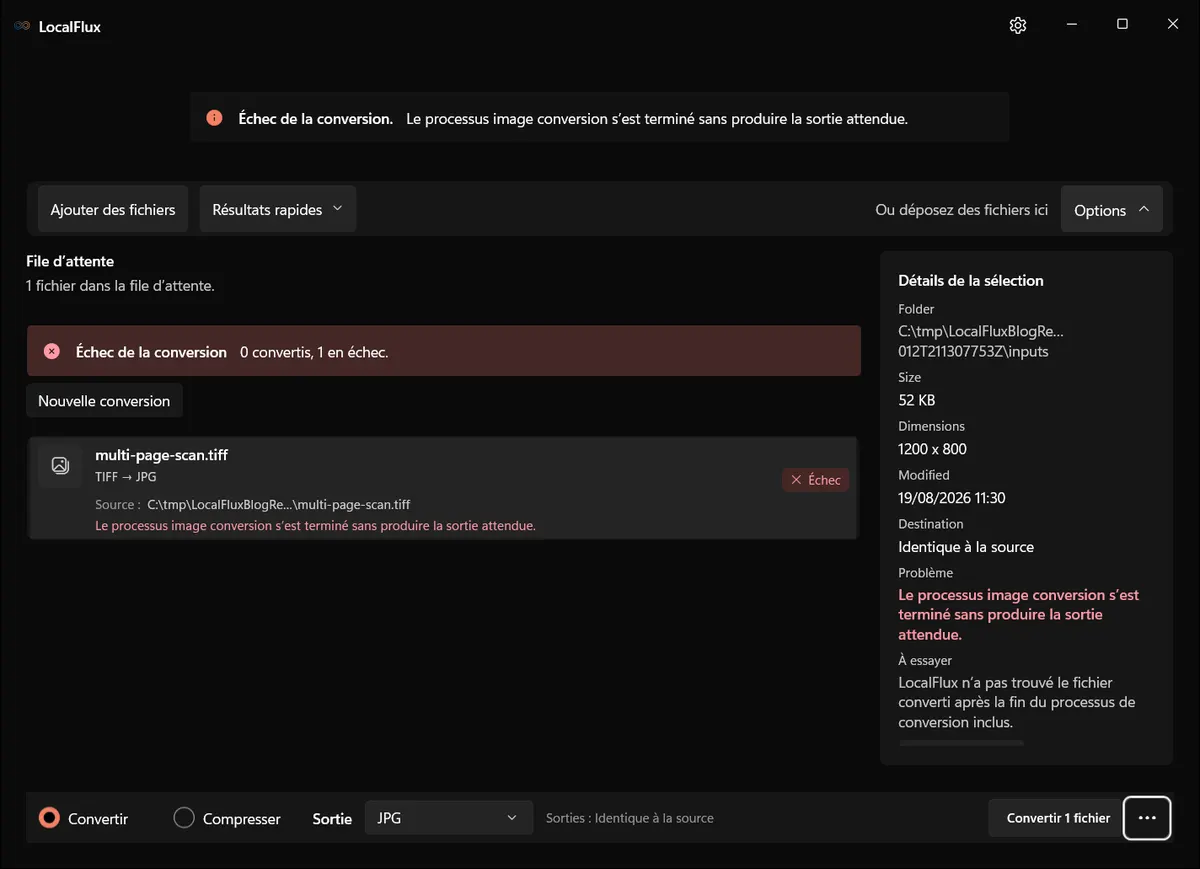Screen dimensions: 1200x869
Task: Click the Ou déposez des fichiers ici text
Action: tap(962, 210)
